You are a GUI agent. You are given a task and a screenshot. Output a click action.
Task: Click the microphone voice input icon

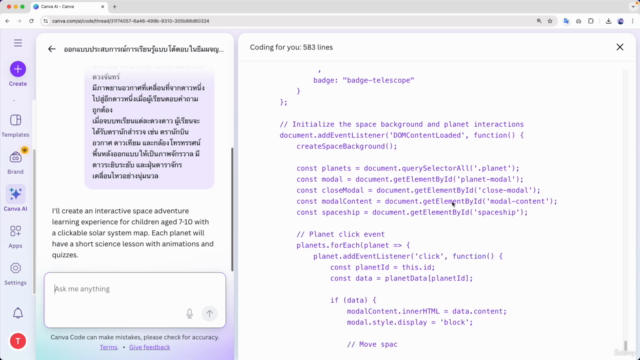tap(189, 313)
